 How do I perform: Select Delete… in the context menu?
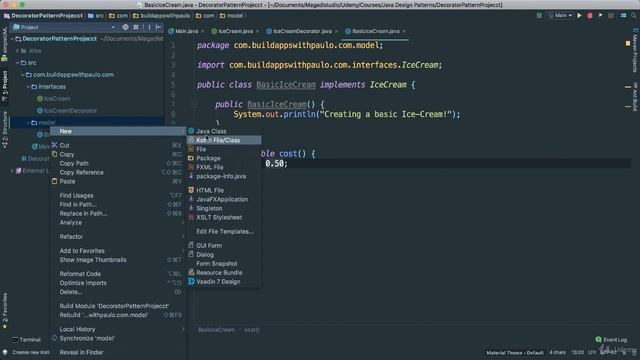(118, 292)
